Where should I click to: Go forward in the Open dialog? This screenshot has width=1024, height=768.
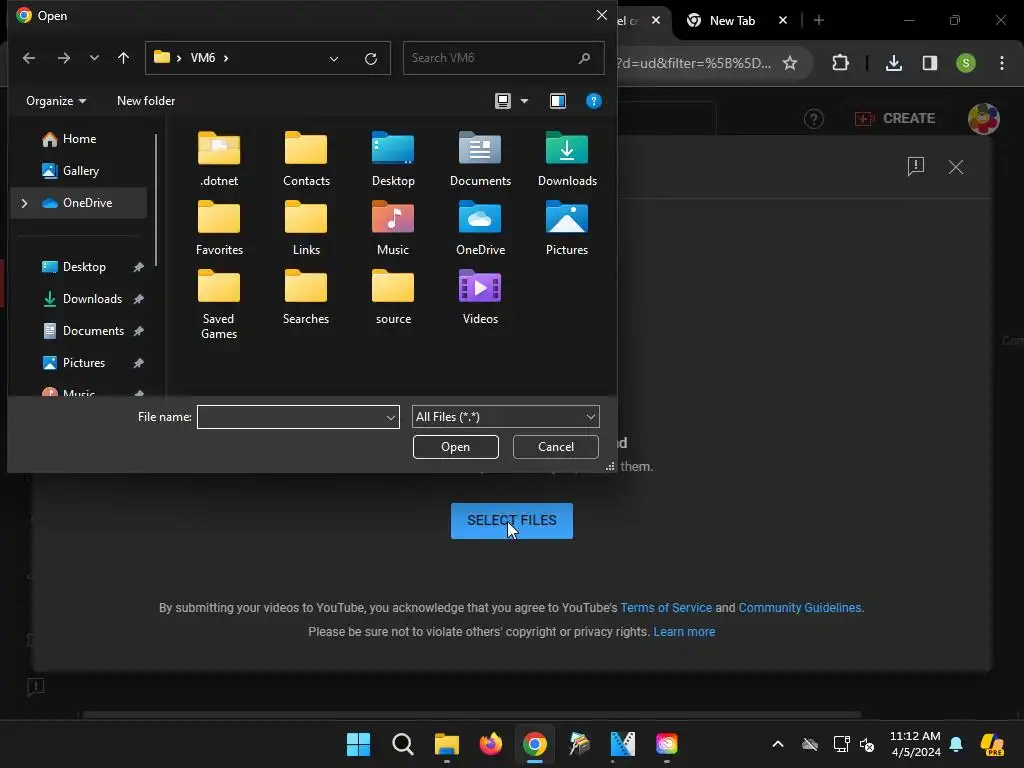tap(63, 58)
